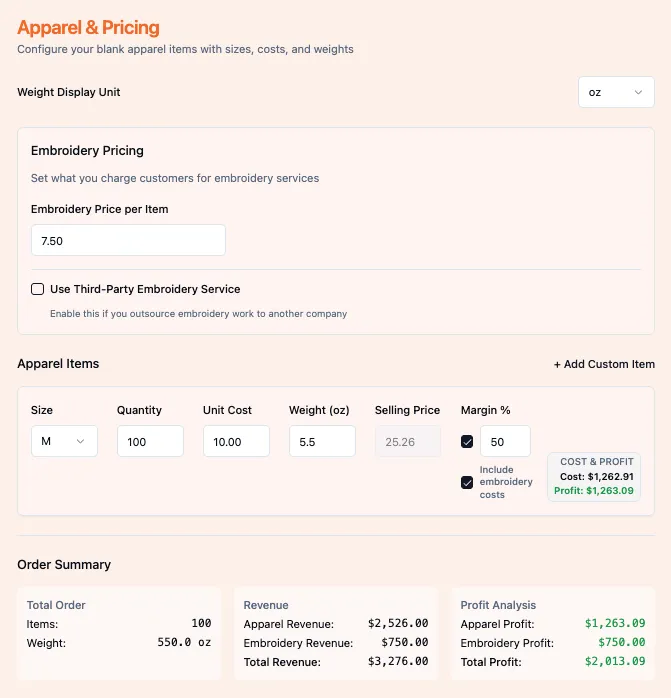This screenshot has width=671, height=698.
Task: Click the Revenue summary card
Action: coord(335,633)
